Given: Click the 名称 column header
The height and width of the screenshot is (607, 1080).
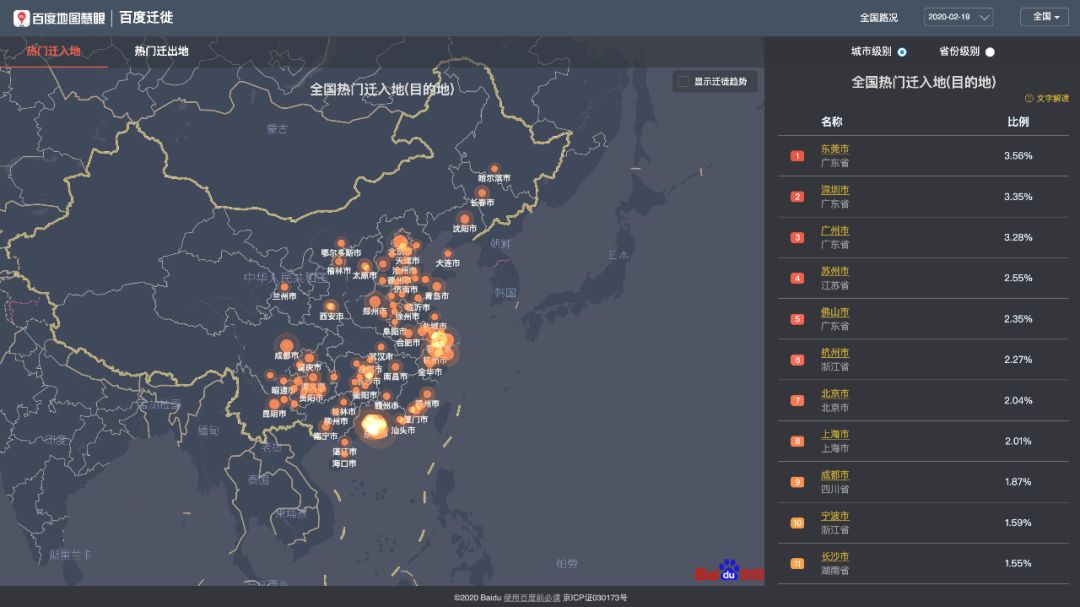Looking at the screenshot, I should click(x=831, y=122).
